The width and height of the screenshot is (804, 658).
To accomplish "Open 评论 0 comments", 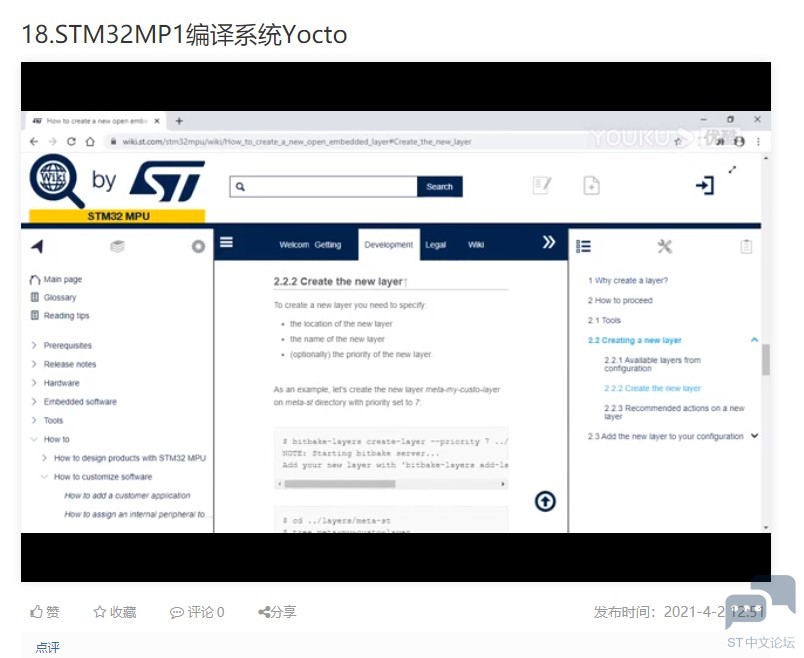I will click(197, 612).
